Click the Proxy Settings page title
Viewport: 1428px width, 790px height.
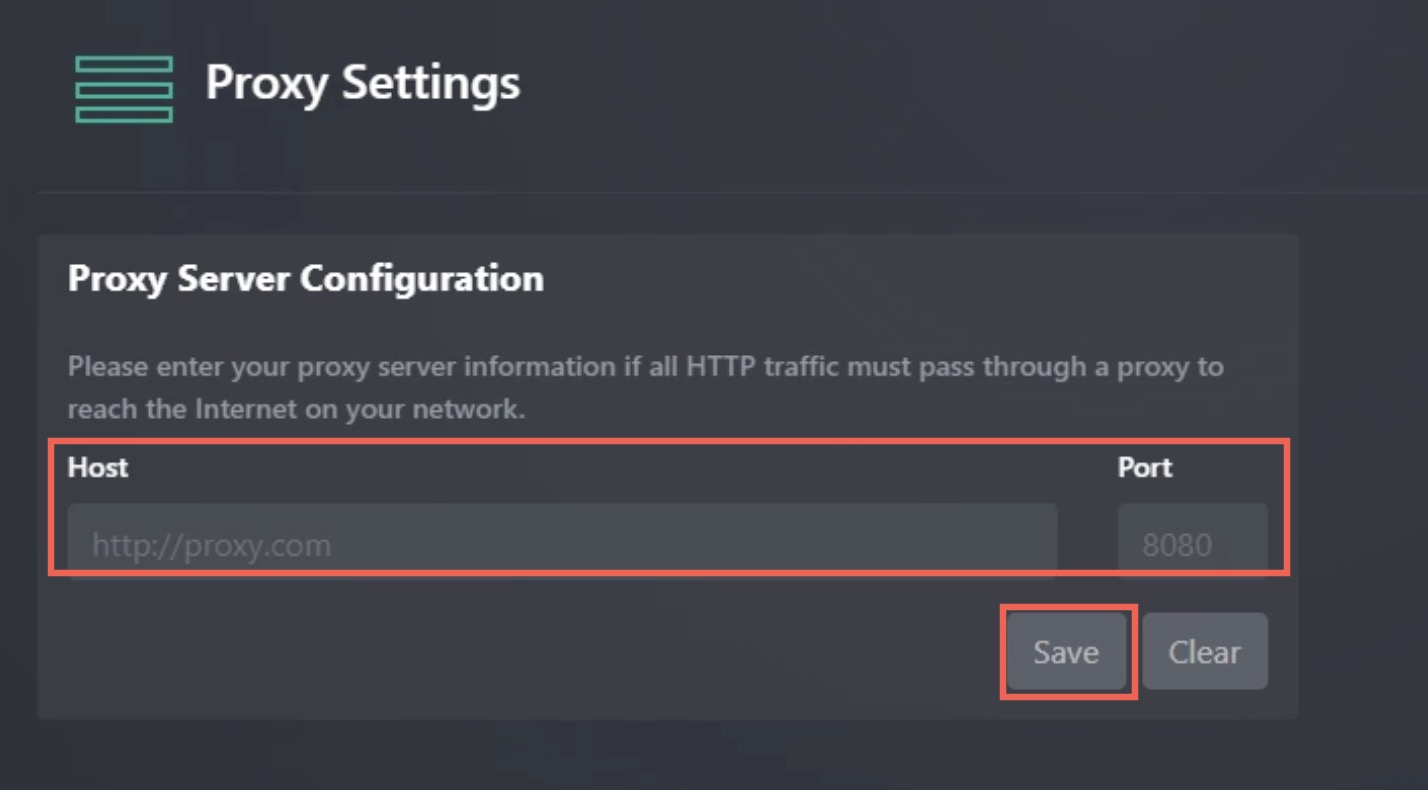tap(362, 84)
